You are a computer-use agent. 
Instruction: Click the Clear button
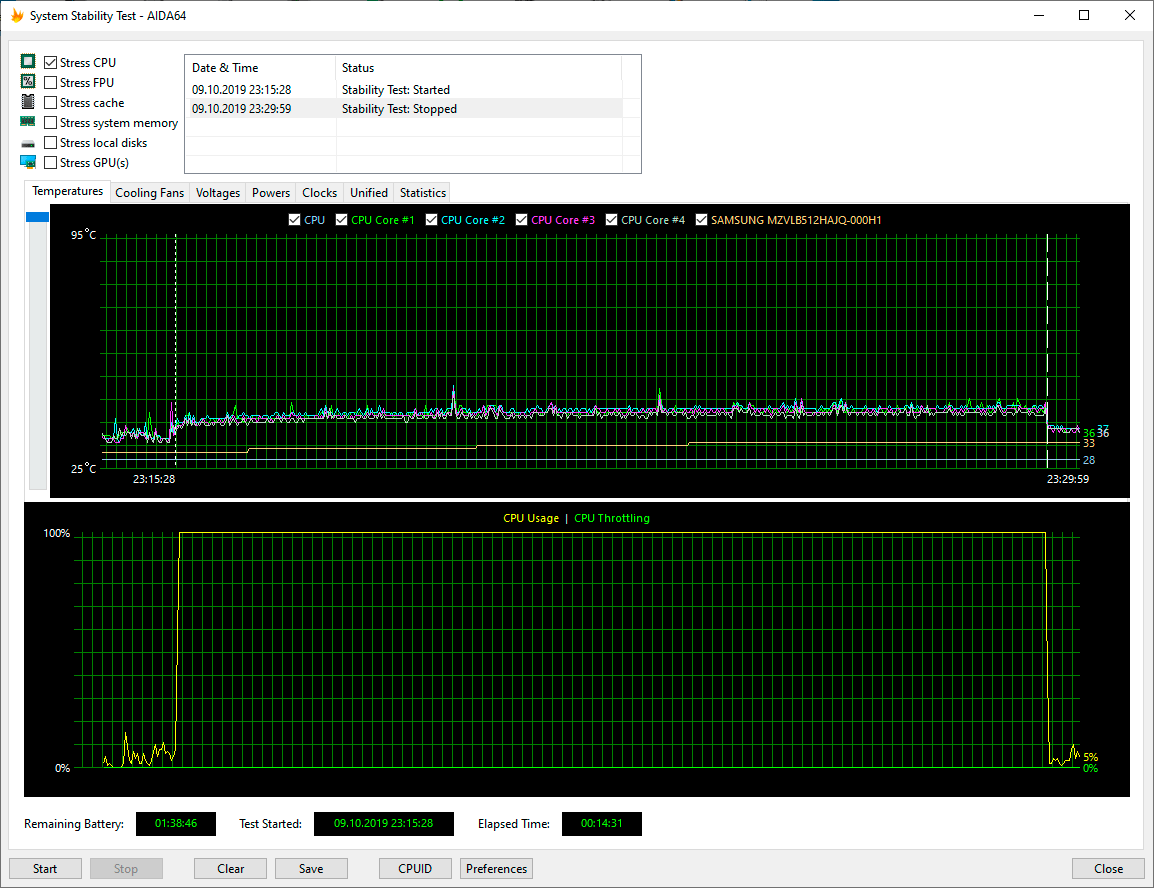click(x=230, y=869)
